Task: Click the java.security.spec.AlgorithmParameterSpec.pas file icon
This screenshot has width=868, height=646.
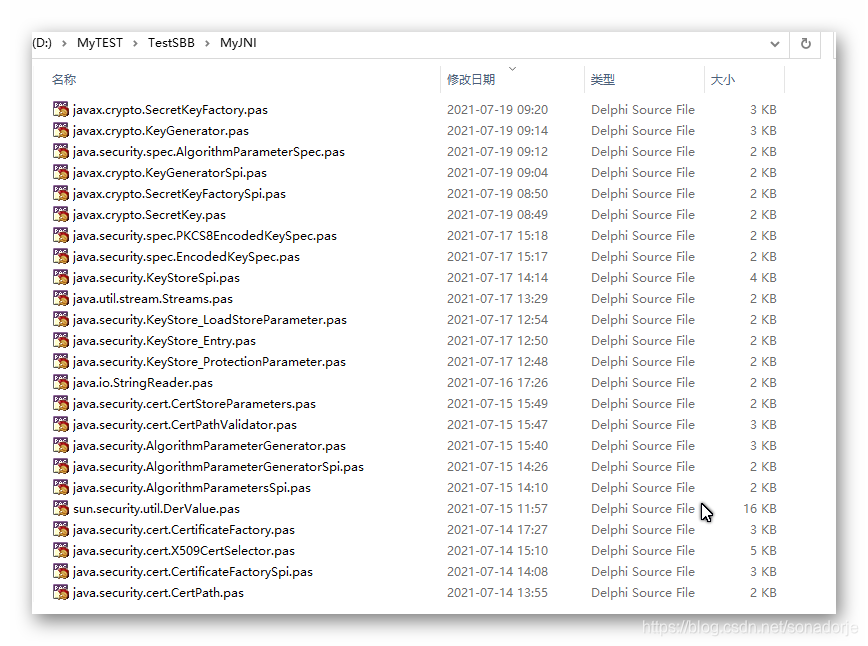Action: point(60,151)
